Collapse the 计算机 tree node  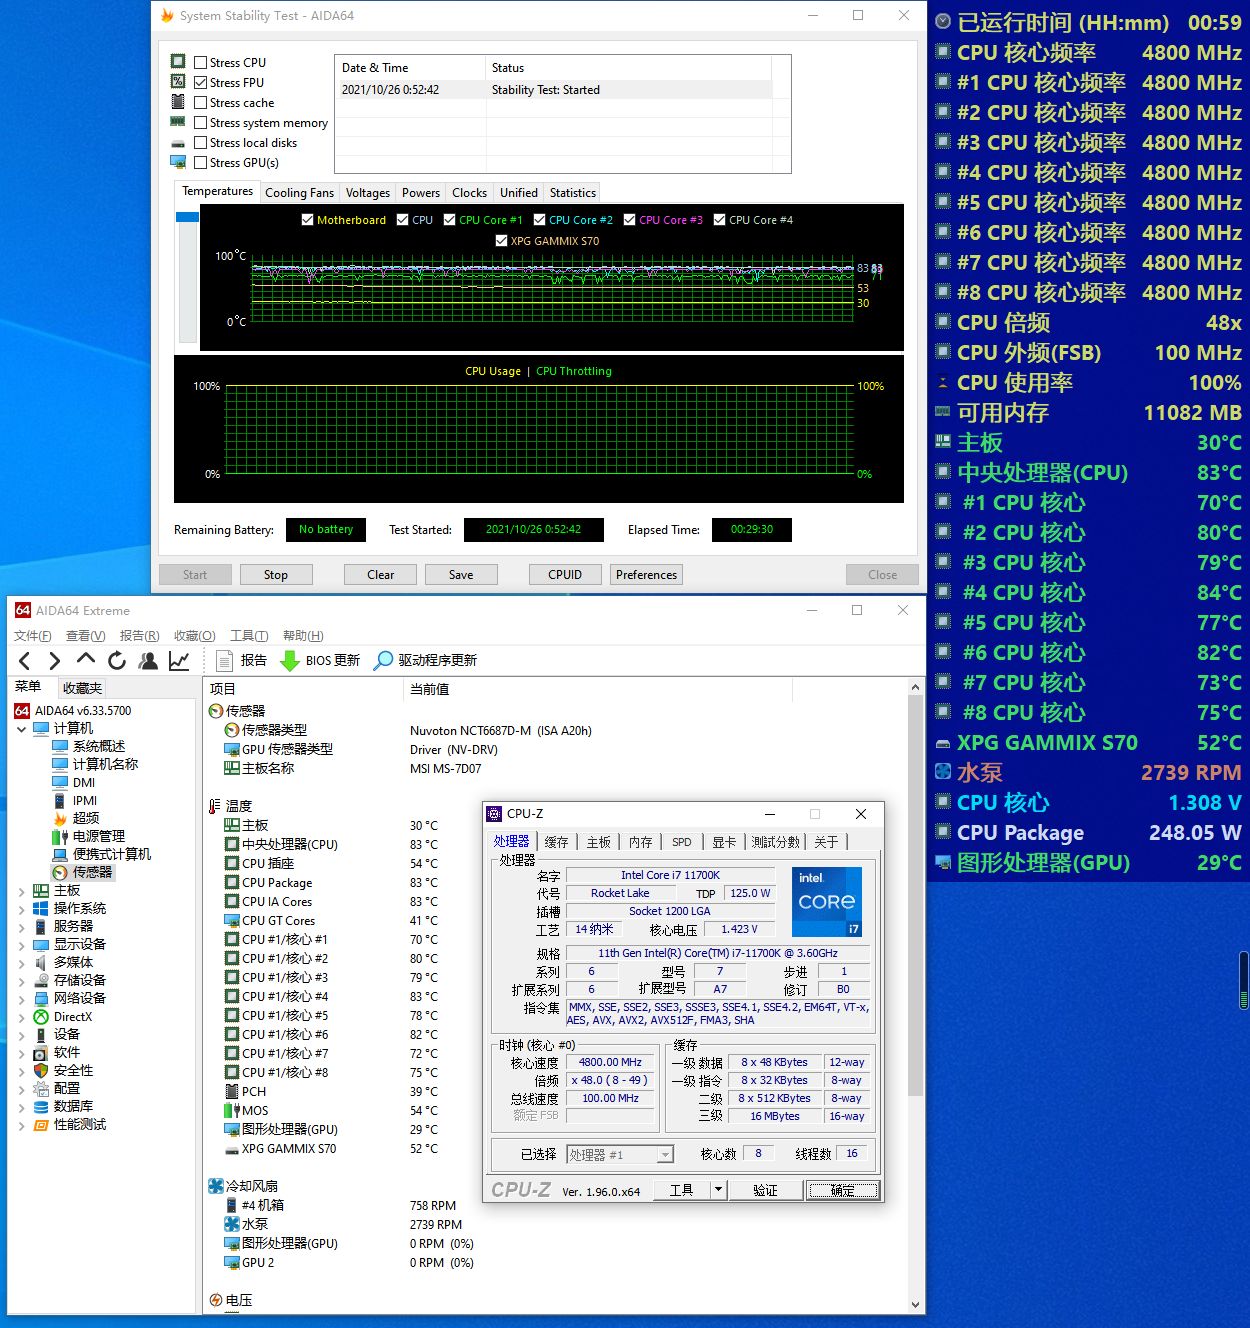coord(22,729)
